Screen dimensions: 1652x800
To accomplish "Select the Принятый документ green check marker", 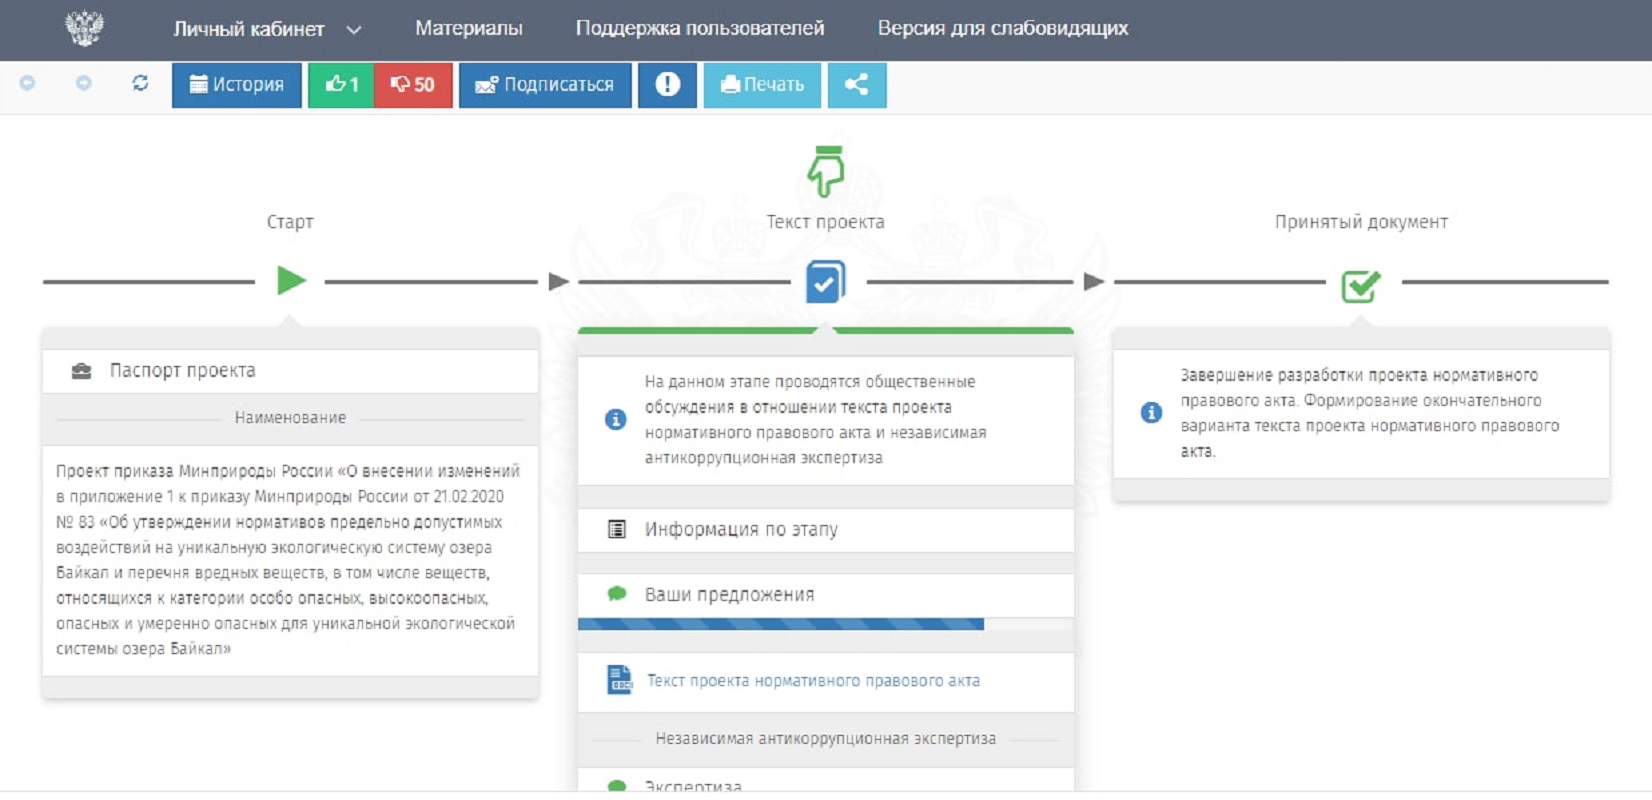I will pos(1361,286).
